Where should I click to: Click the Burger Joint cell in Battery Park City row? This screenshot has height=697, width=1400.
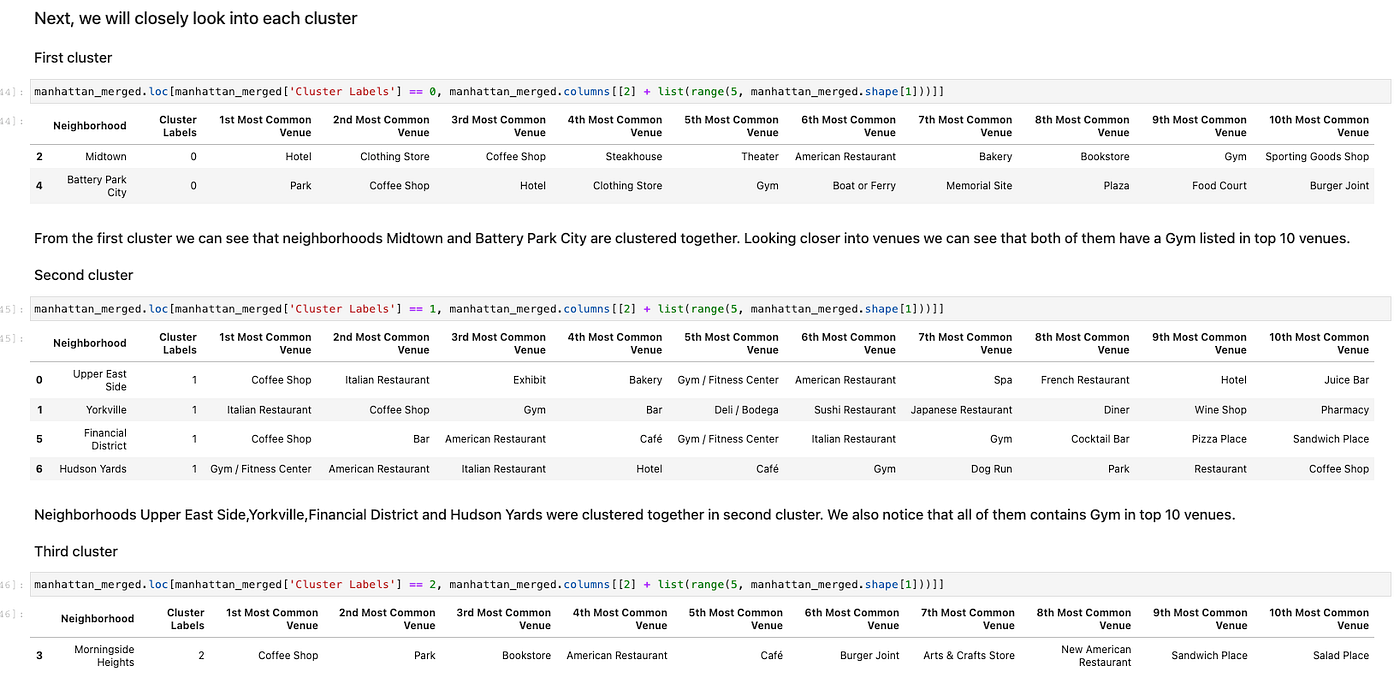(1339, 186)
